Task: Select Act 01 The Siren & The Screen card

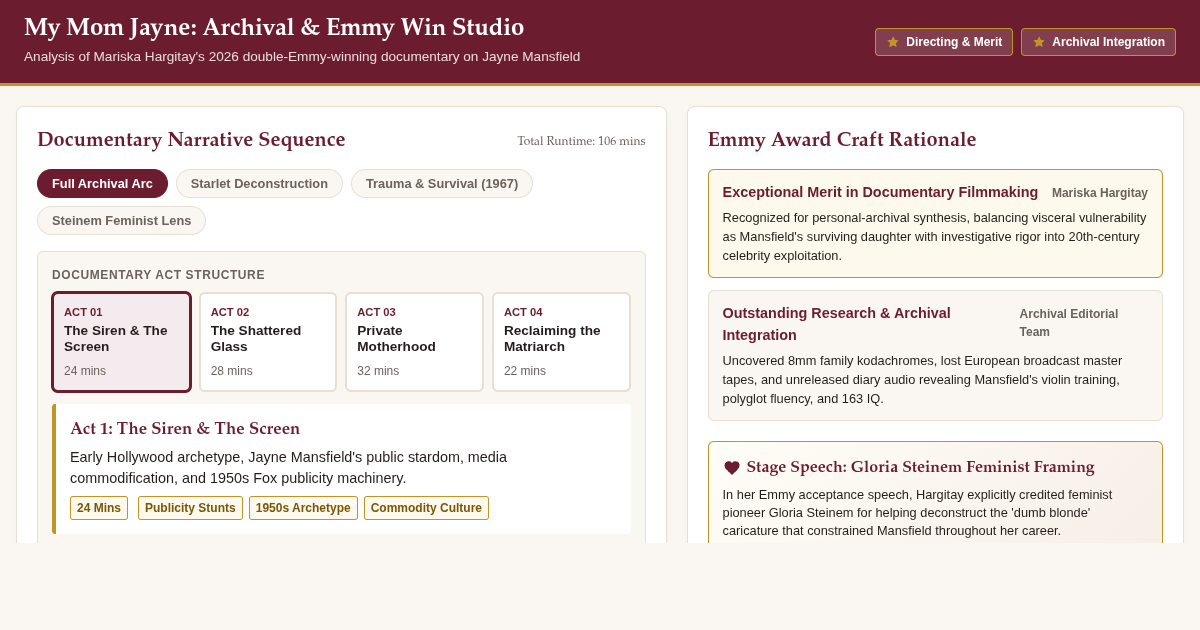Action: coord(121,342)
